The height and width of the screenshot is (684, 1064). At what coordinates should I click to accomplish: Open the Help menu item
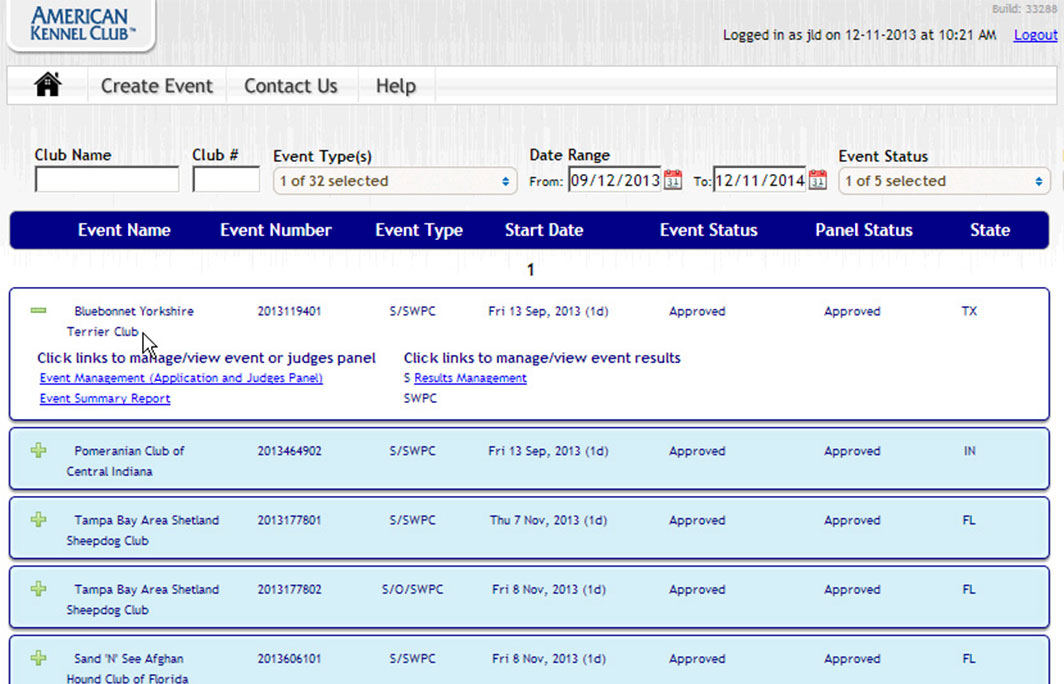click(x=396, y=86)
